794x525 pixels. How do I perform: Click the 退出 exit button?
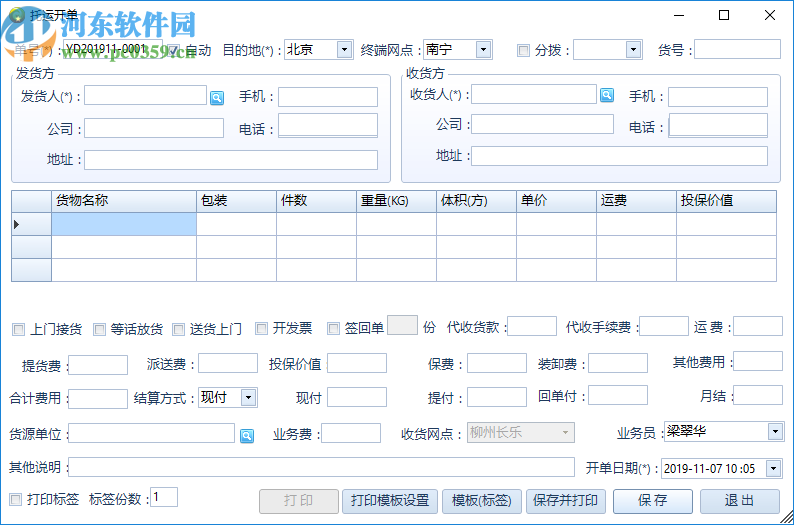click(740, 501)
